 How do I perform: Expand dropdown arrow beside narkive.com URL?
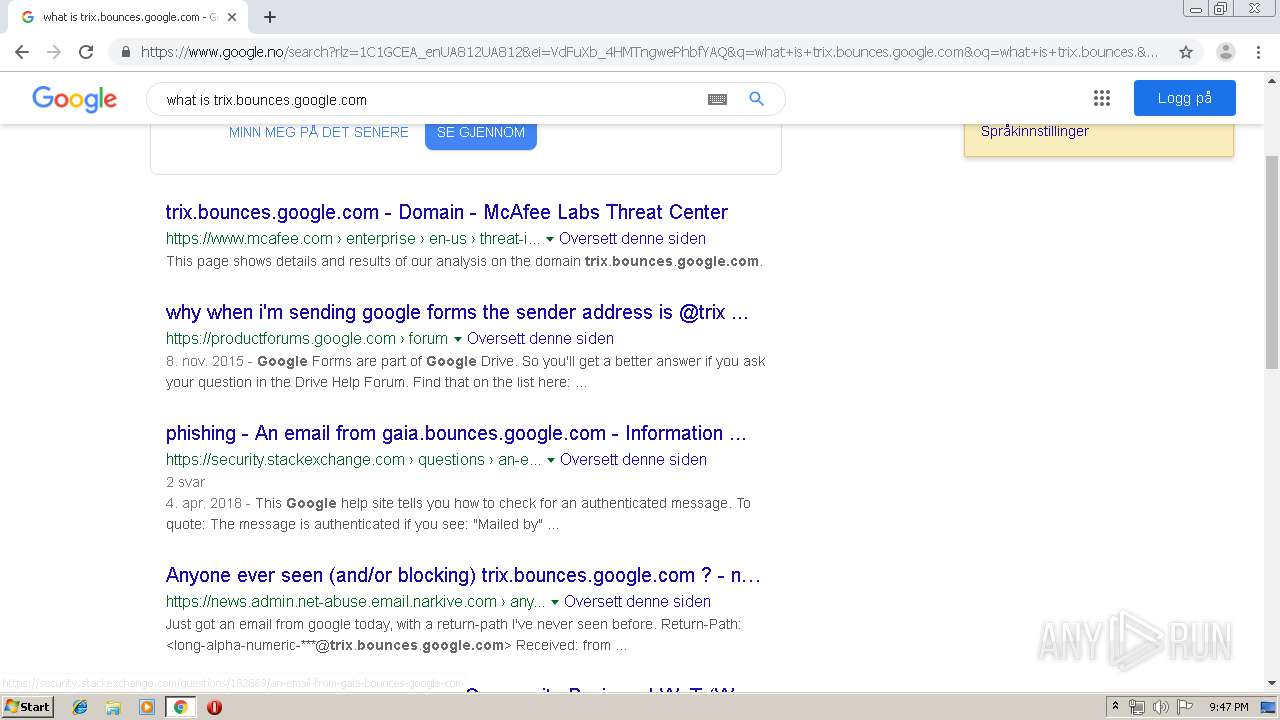point(555,602)
